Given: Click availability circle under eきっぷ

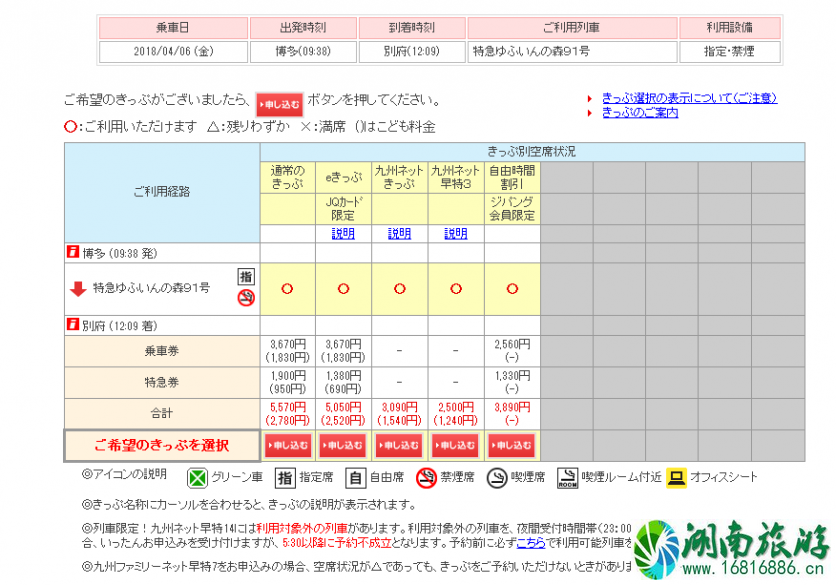Looking at the screenshot, I should tap(343, 289).
